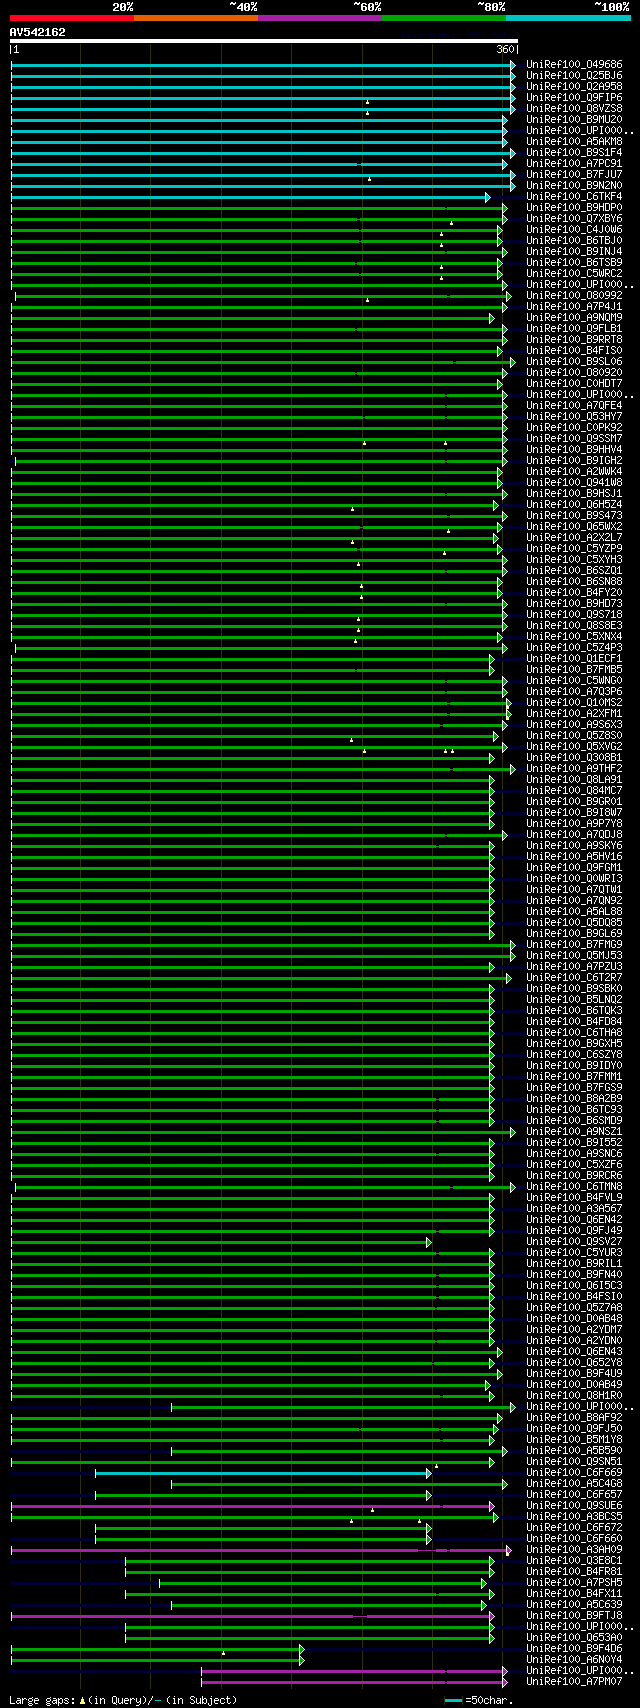Click the UniRef100_B6TQK3 label
This screenshot has height=1708, width=640.
coord(574,1011)
